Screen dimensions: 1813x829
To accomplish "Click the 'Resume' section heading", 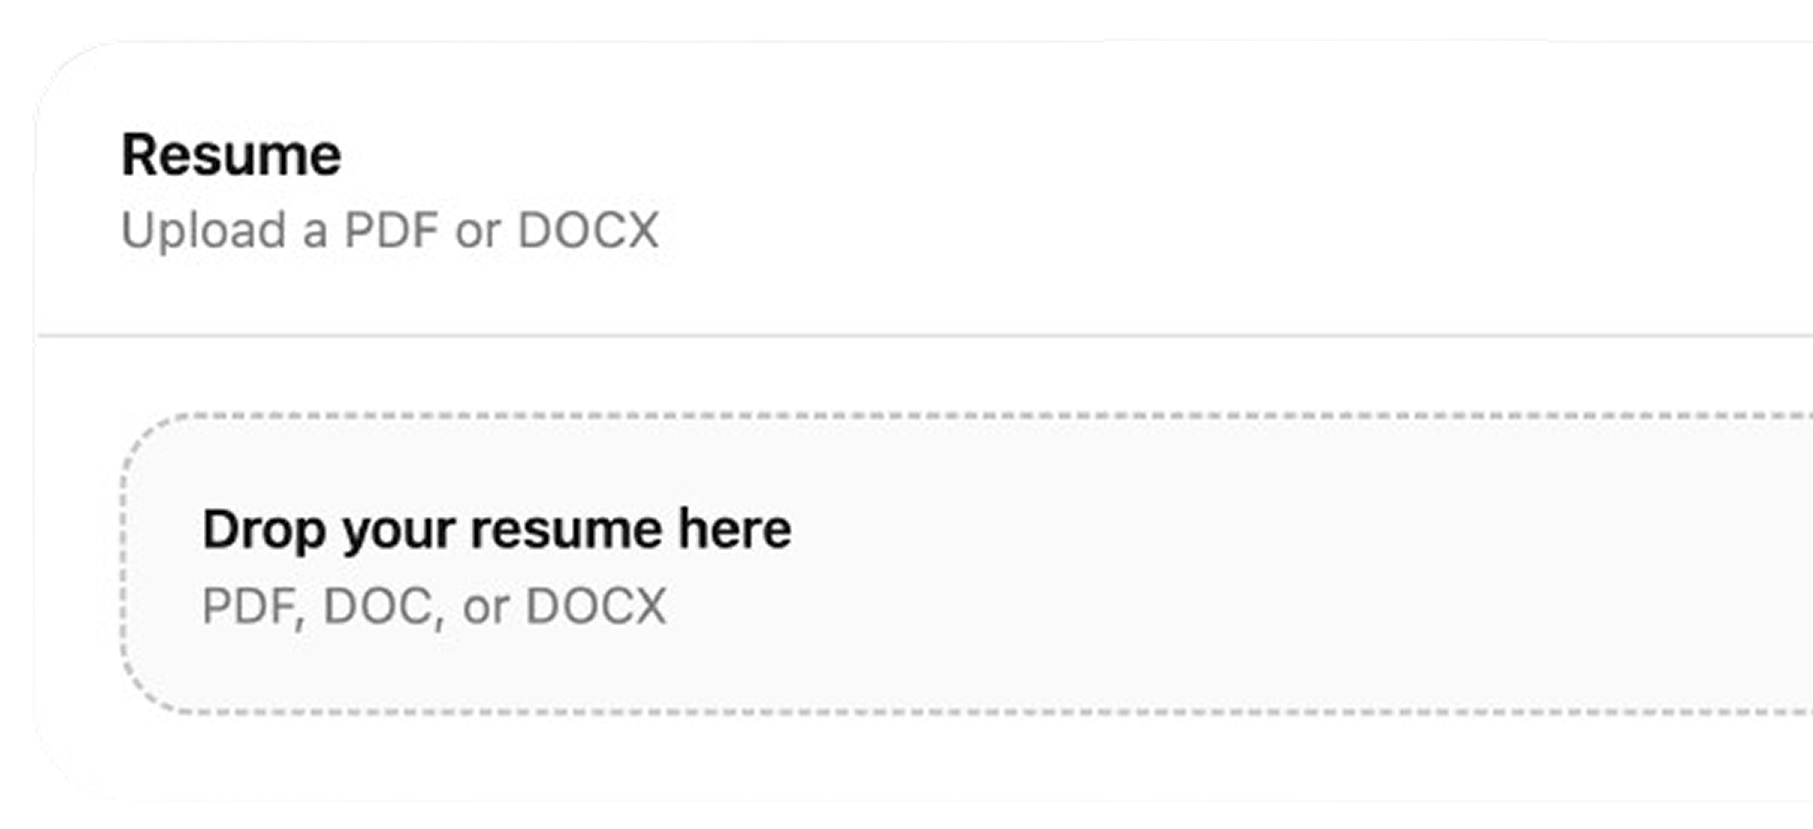I will [232, 154].
